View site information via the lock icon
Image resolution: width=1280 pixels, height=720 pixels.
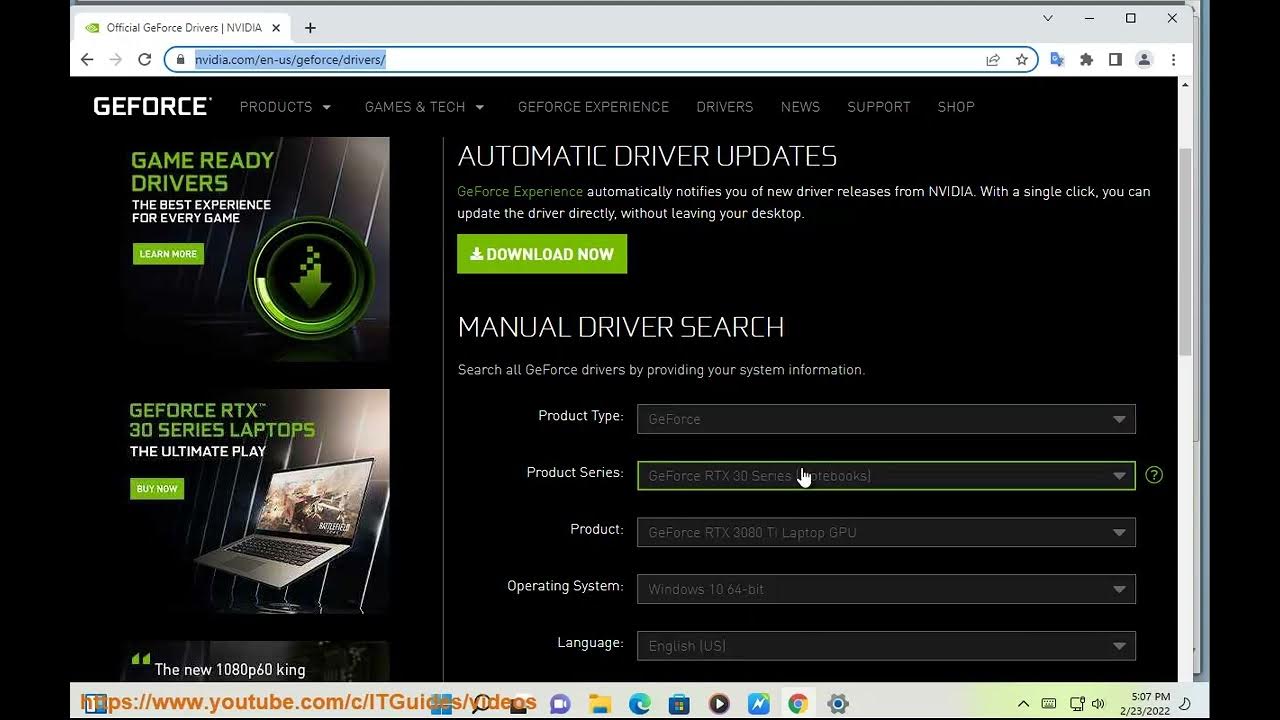[180, 60]
